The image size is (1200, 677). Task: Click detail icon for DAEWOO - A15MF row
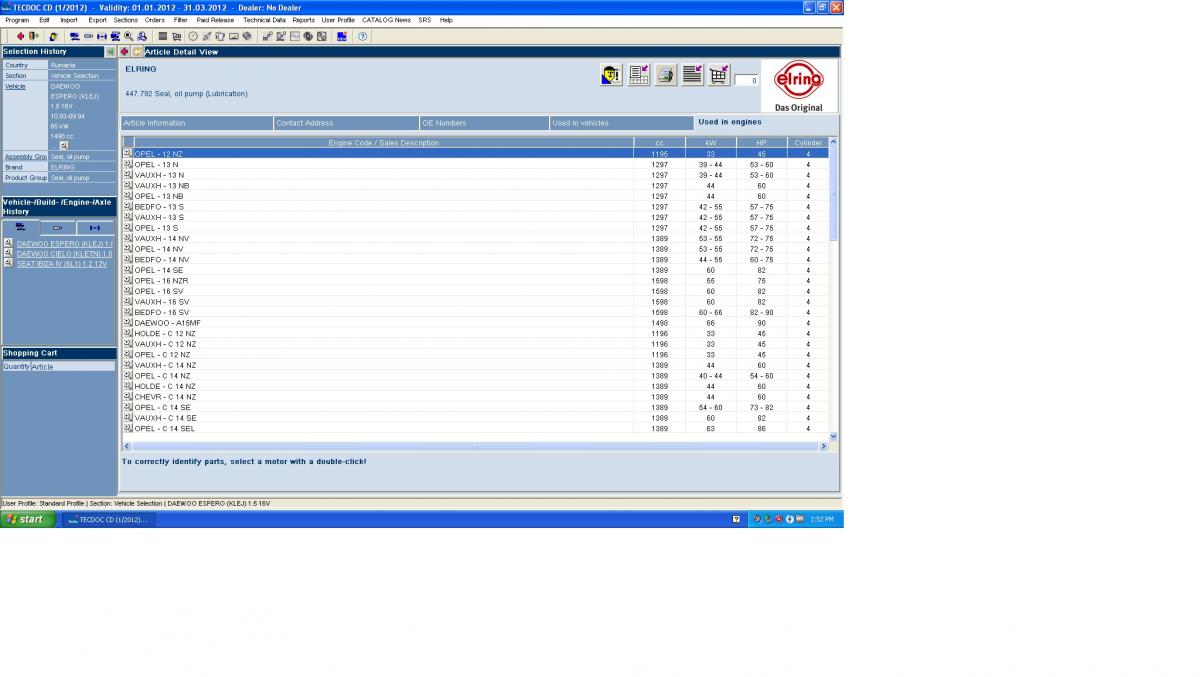click(x=128, y=323)
